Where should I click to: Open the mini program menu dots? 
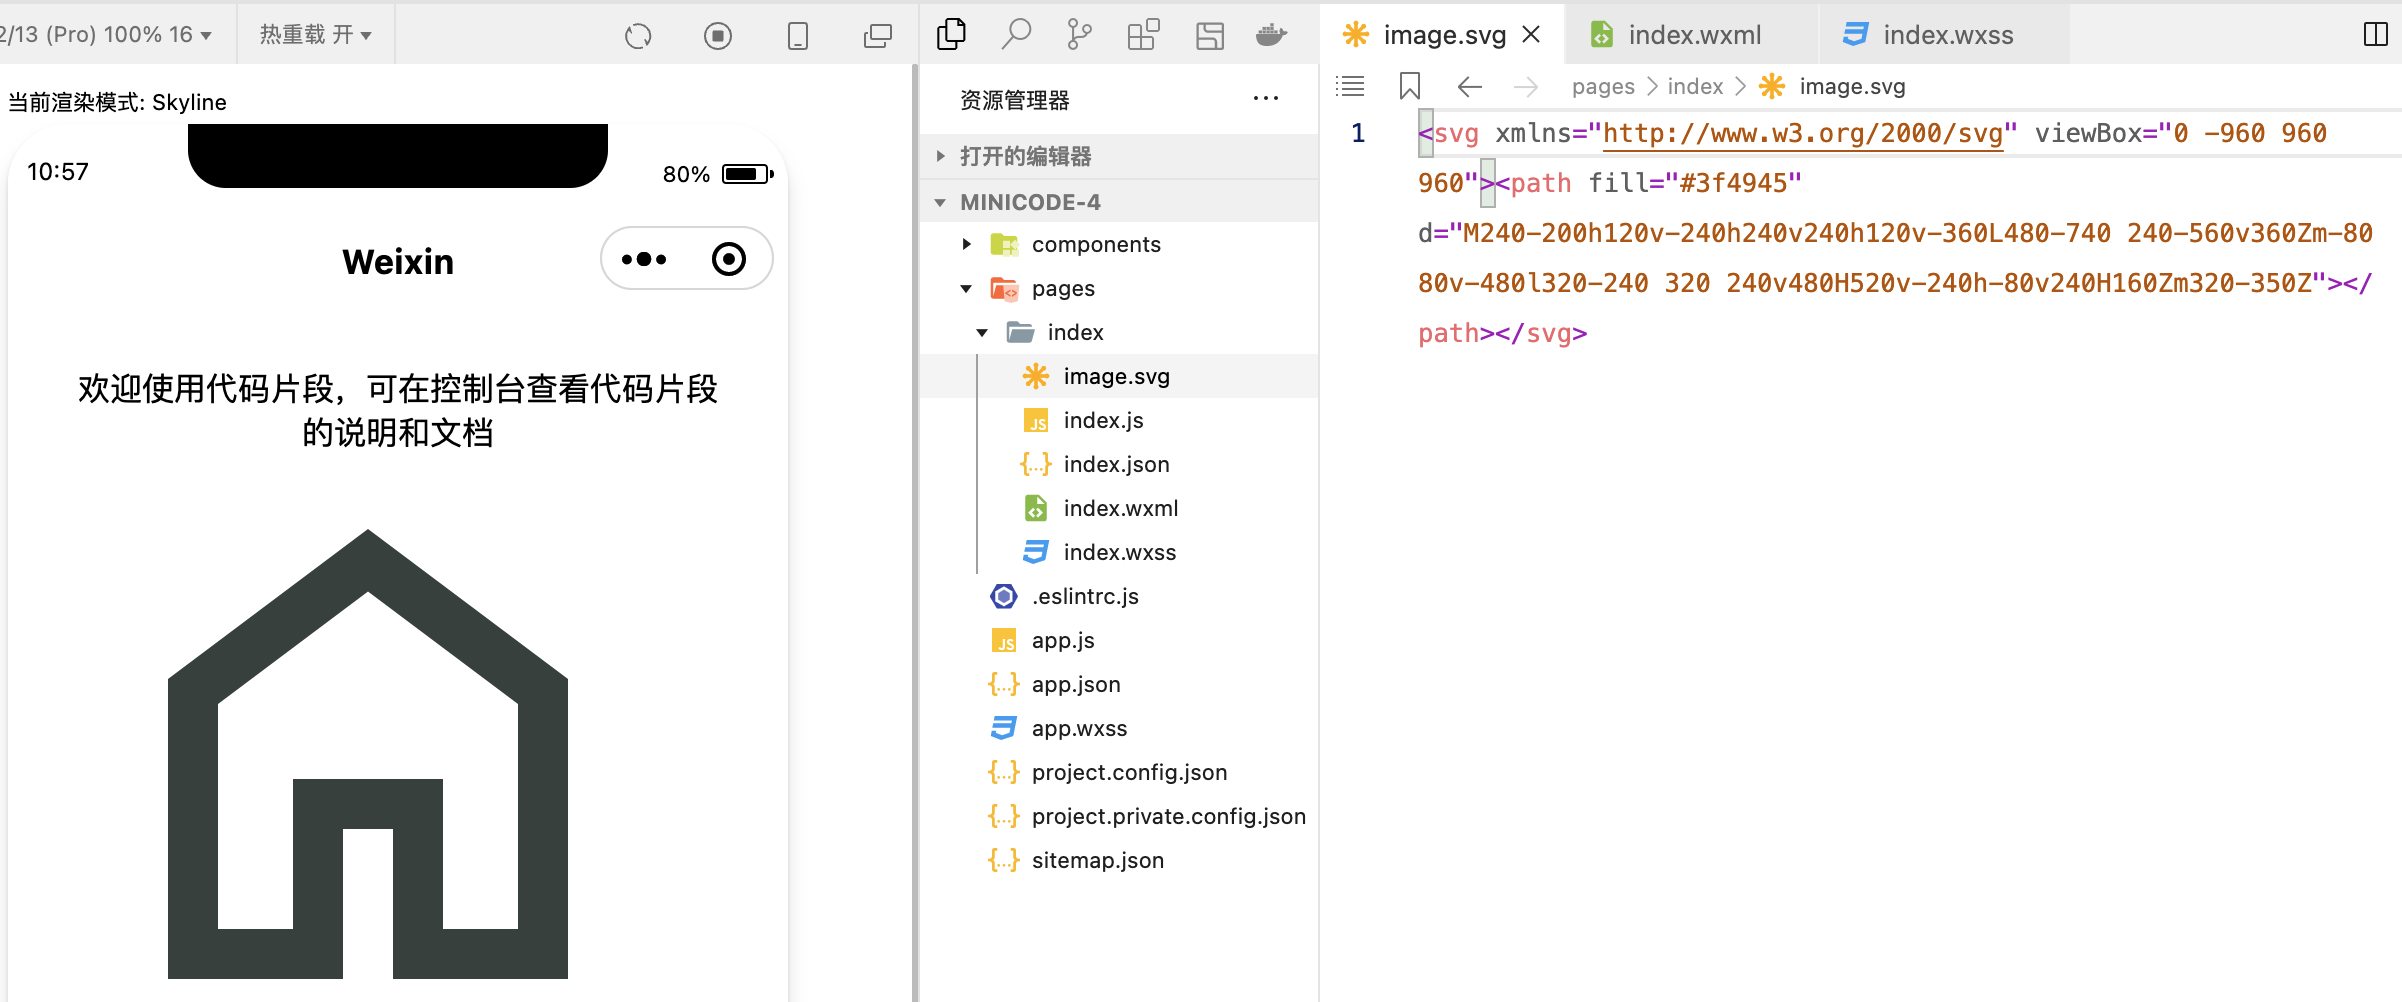coord(644,259)
